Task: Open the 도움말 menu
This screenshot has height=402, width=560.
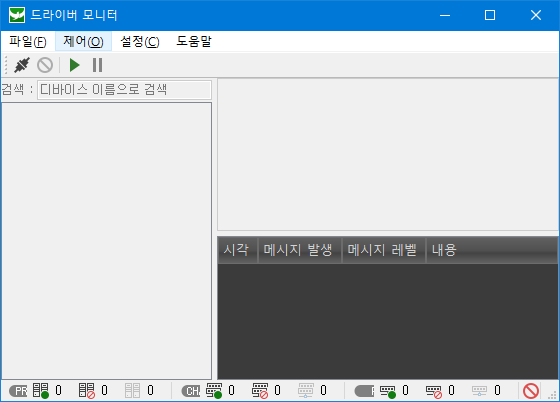Action: [194, 41]
